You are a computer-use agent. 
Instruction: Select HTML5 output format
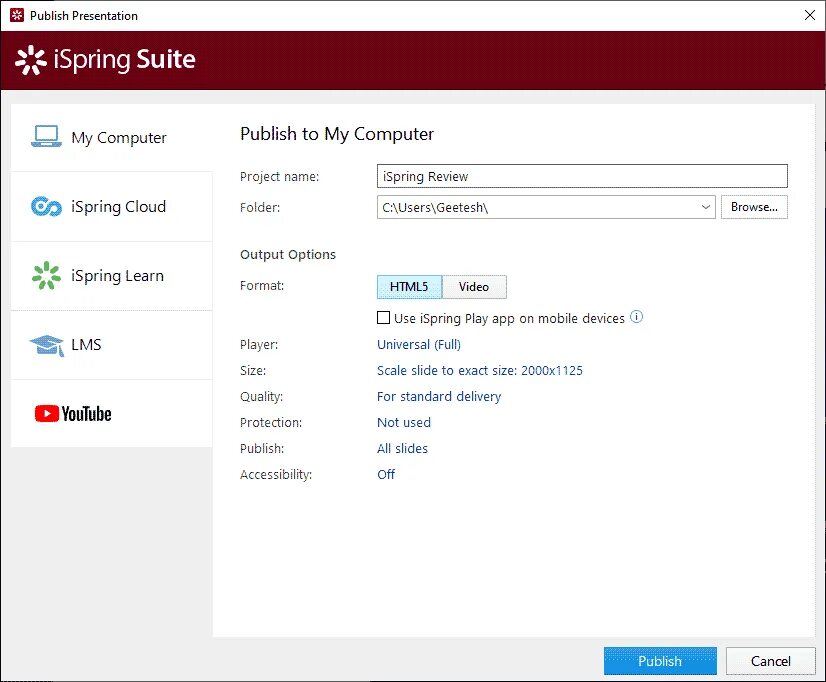409,287
